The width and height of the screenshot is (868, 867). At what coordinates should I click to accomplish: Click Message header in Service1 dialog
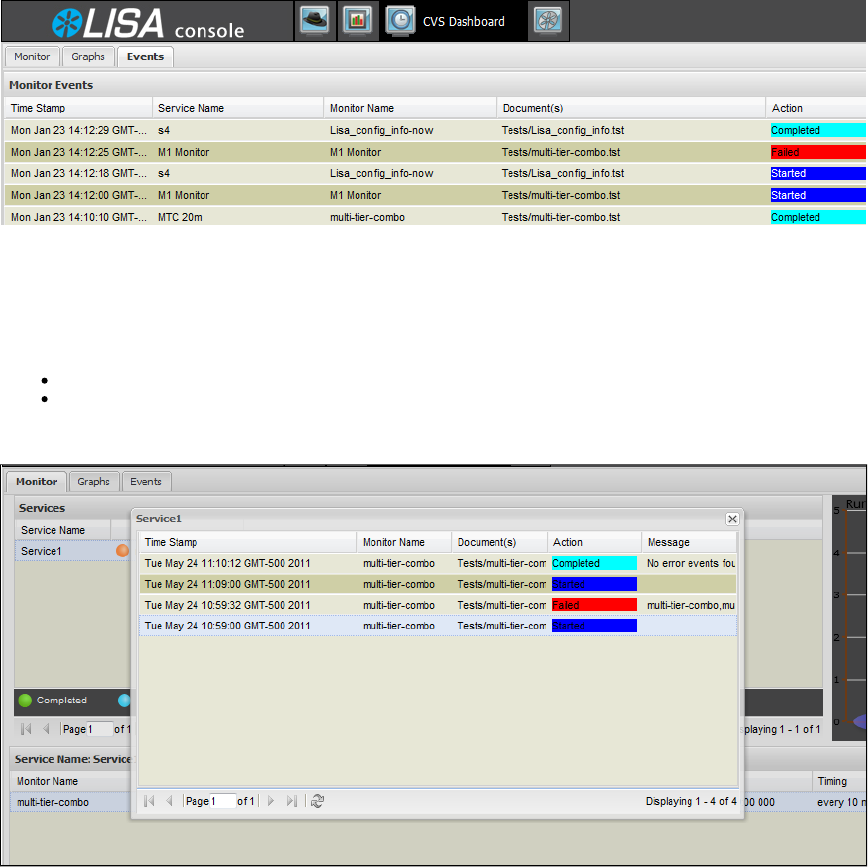pyautogui.click(x=689, y=542)
